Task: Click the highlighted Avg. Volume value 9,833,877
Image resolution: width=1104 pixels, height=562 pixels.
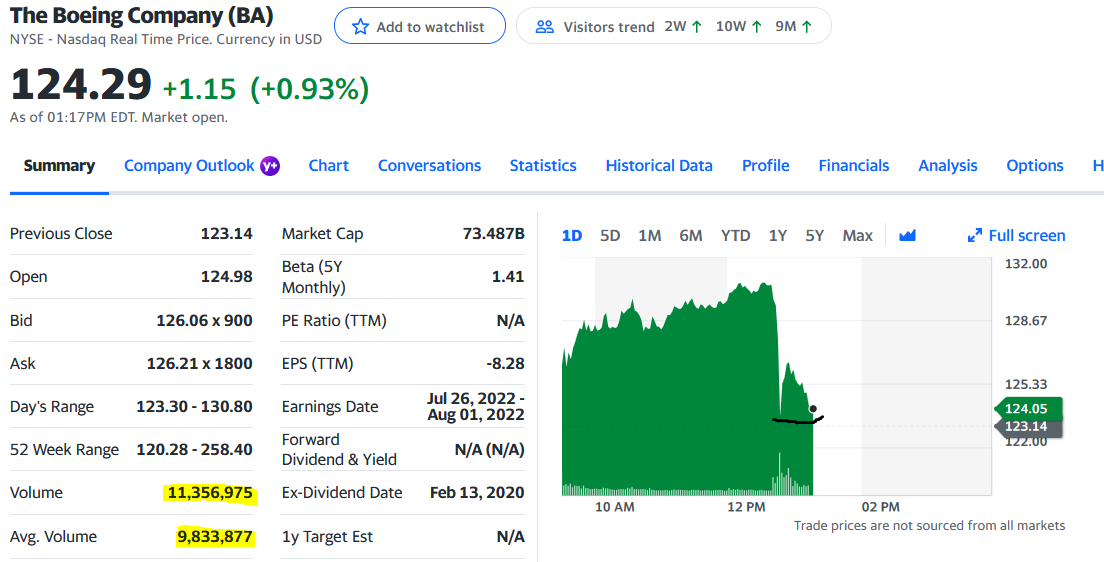Action: click(x=215, y=537)
